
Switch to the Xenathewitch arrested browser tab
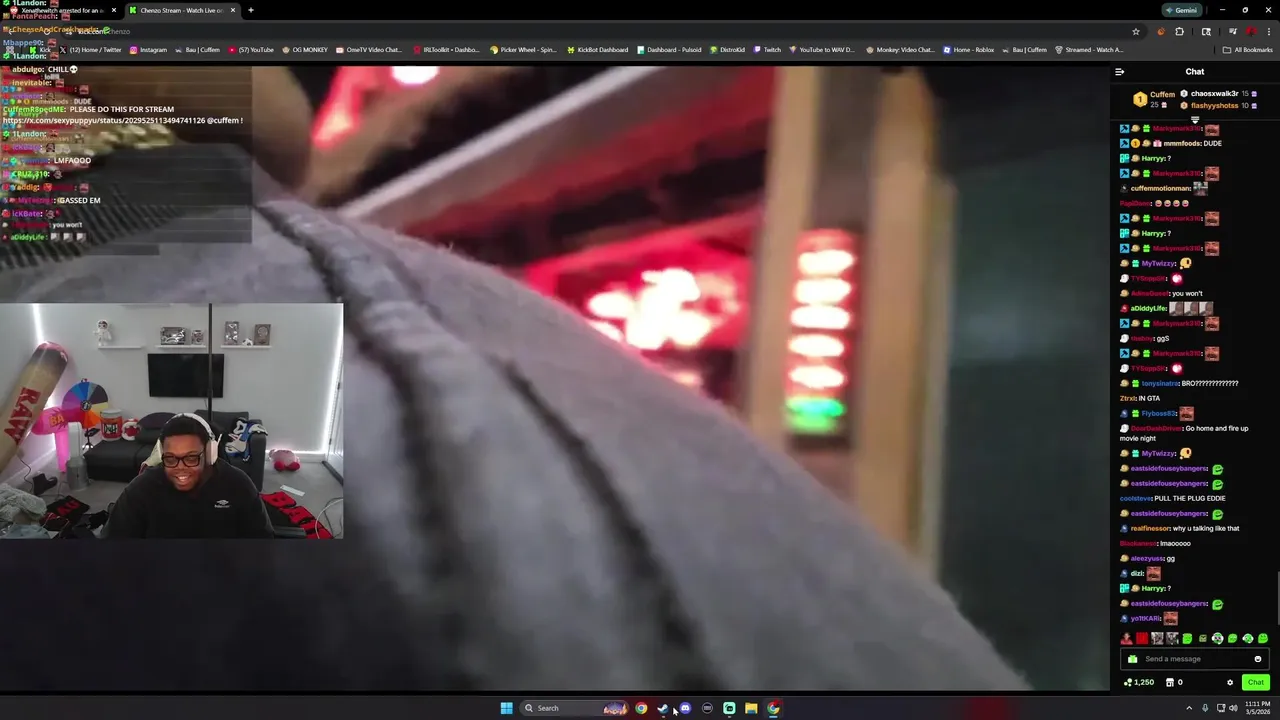tap(62, 10)
